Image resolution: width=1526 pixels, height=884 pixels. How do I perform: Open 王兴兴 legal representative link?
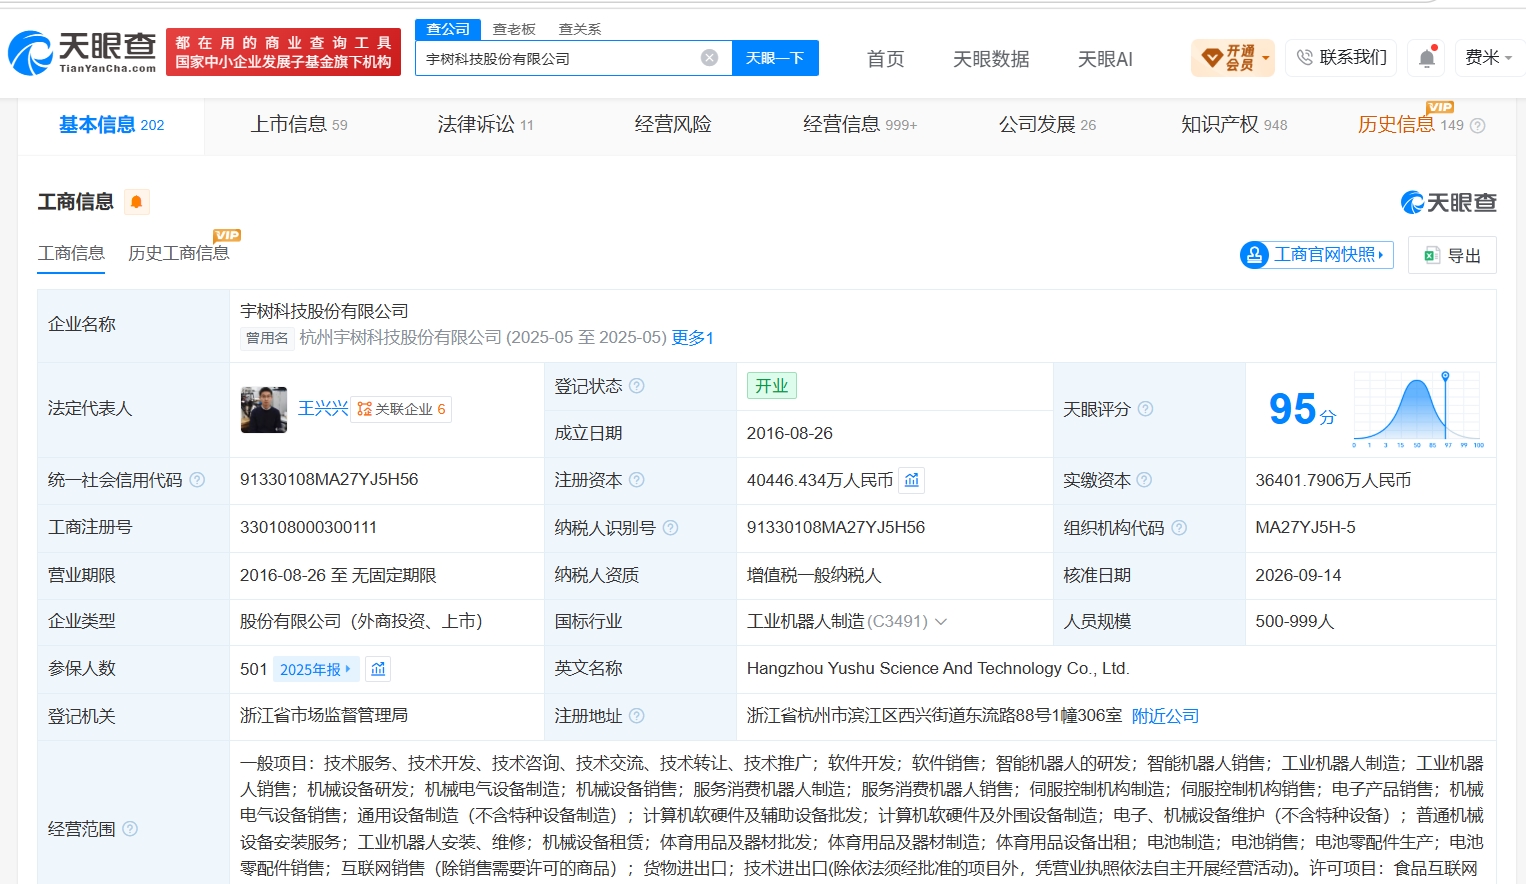pyautogui.click(x=323, y=409)
